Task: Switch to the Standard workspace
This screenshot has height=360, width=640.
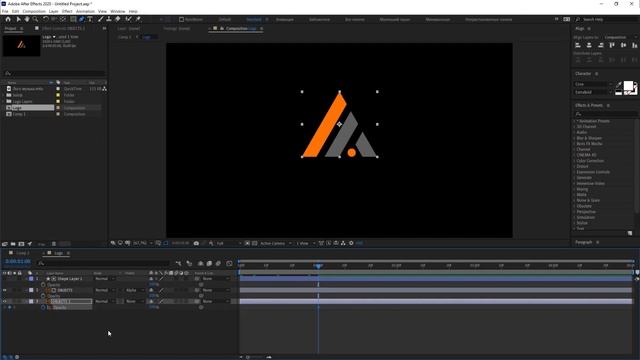Action: coord(253,19)
